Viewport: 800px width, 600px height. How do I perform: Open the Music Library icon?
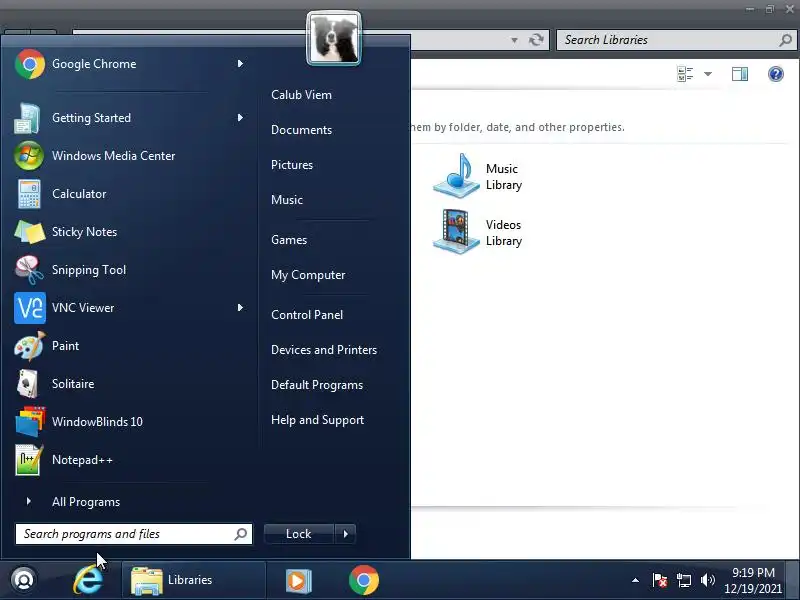pos(456,176)
